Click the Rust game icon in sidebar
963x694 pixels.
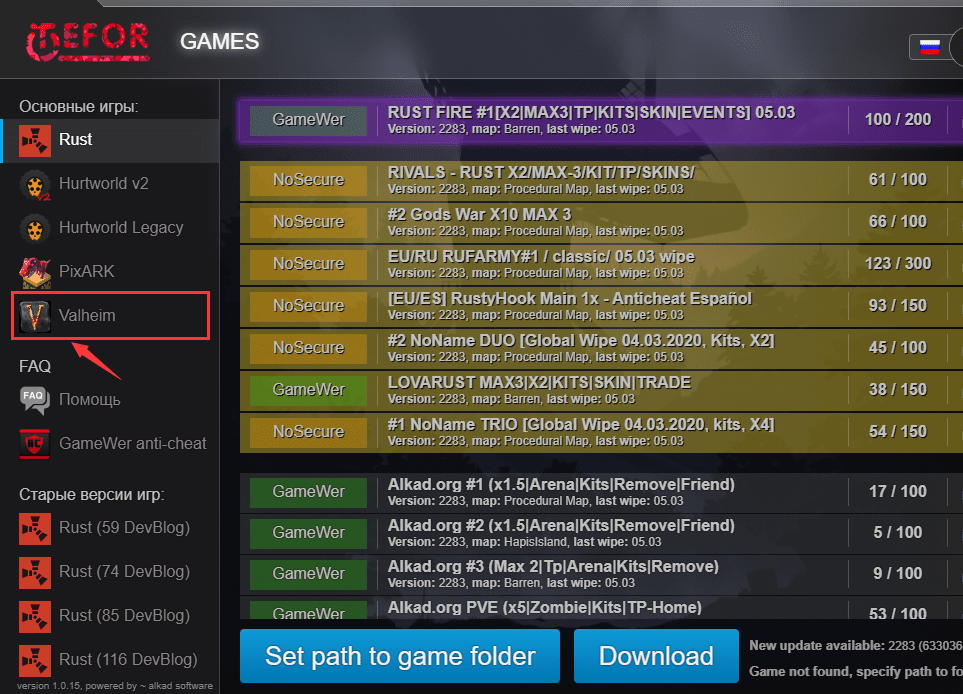(x=35, y=141)
